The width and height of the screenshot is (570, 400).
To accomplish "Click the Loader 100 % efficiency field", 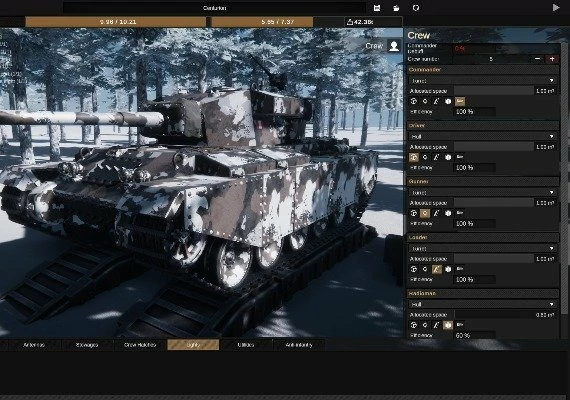I will [x=474, y=280].
